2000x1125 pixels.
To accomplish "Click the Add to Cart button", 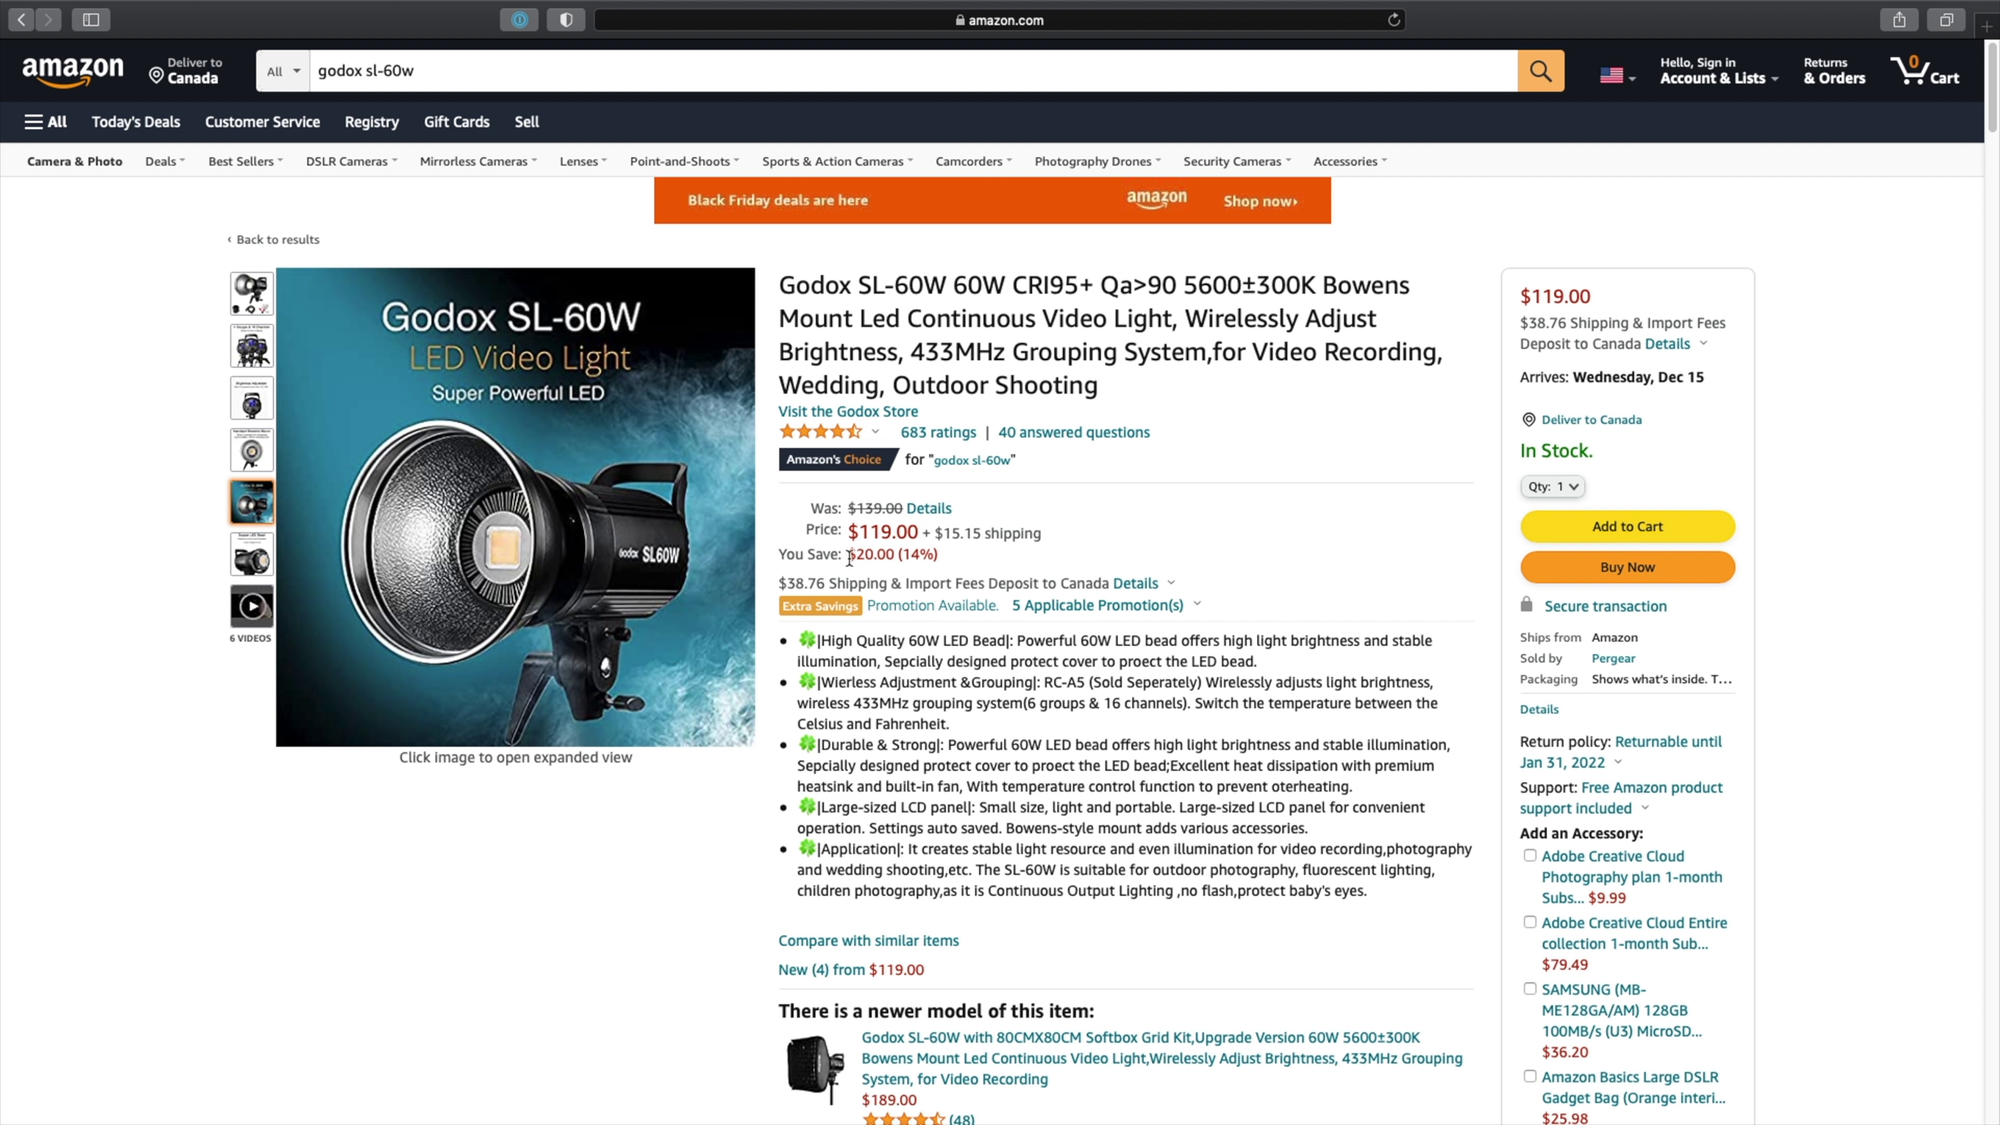I will [1627, 526].
